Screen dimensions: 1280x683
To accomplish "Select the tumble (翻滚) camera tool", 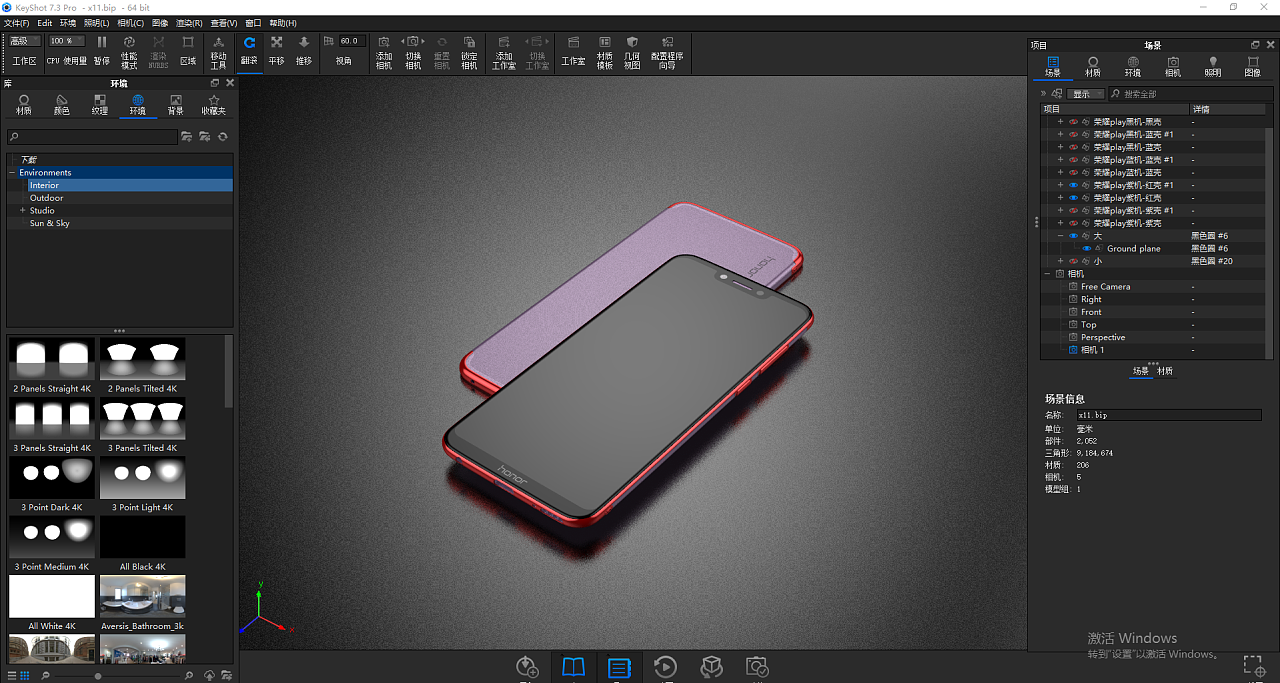I will [249, 49].
